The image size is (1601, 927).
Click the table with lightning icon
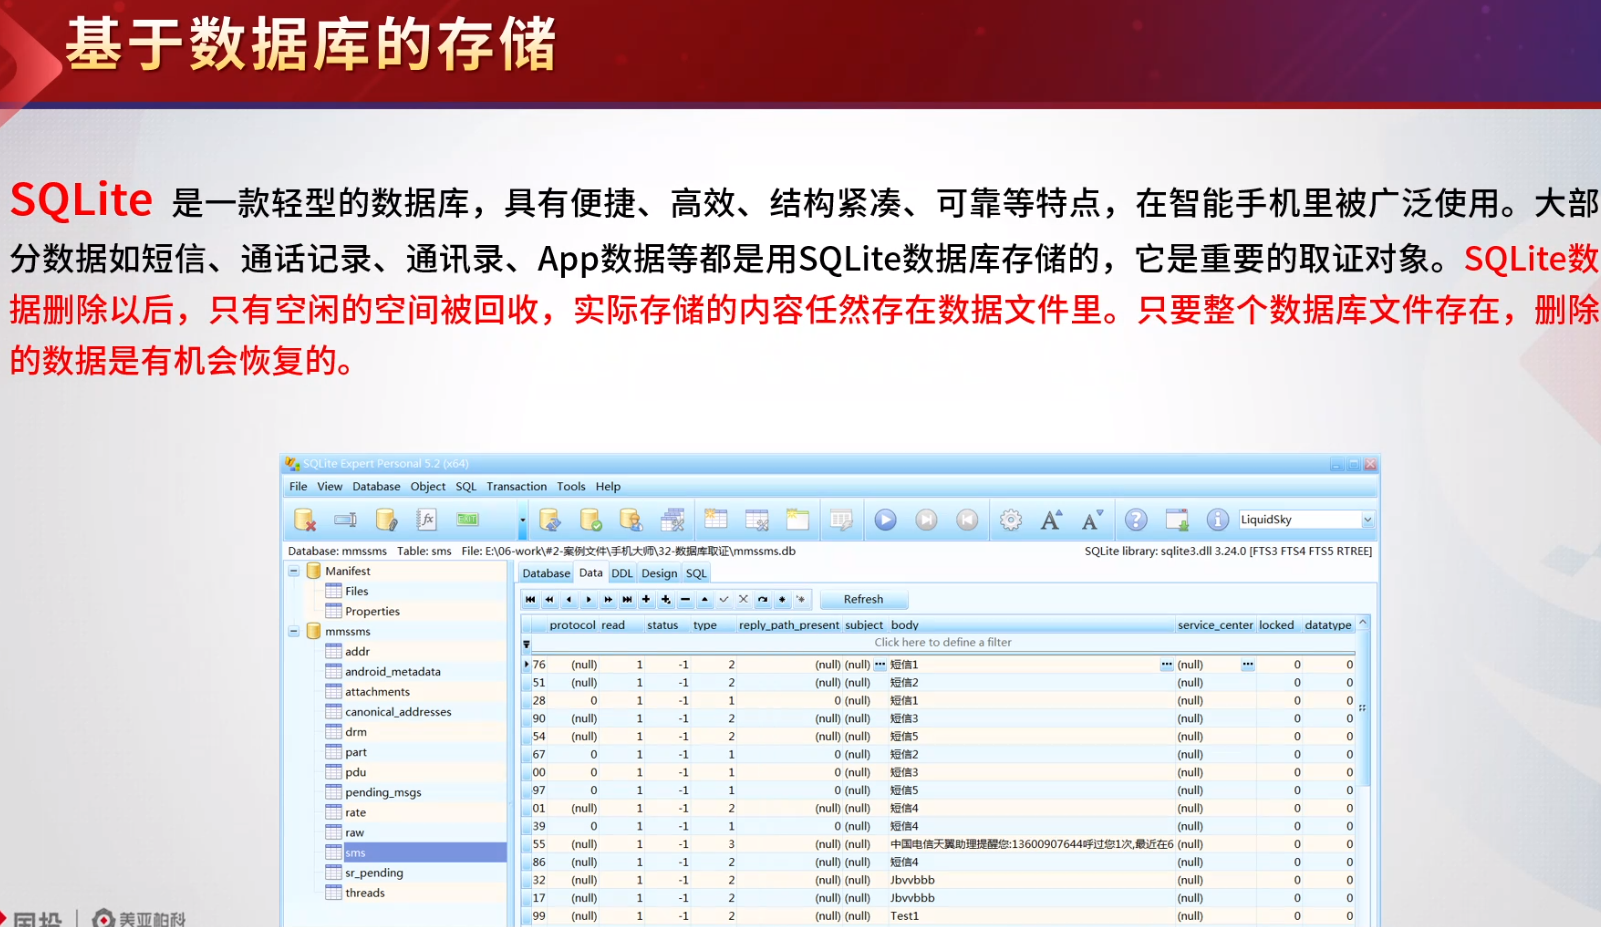842,520
